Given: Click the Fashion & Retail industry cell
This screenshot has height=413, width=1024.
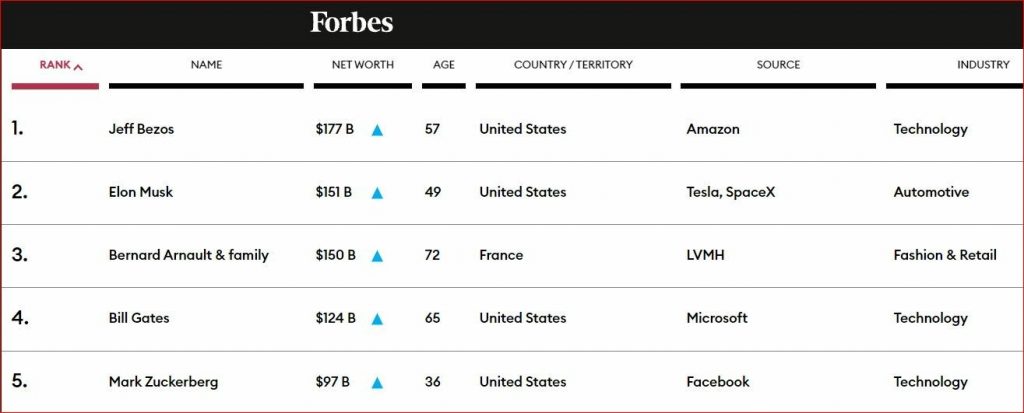Looking at the screenshot, I should 944,255.
